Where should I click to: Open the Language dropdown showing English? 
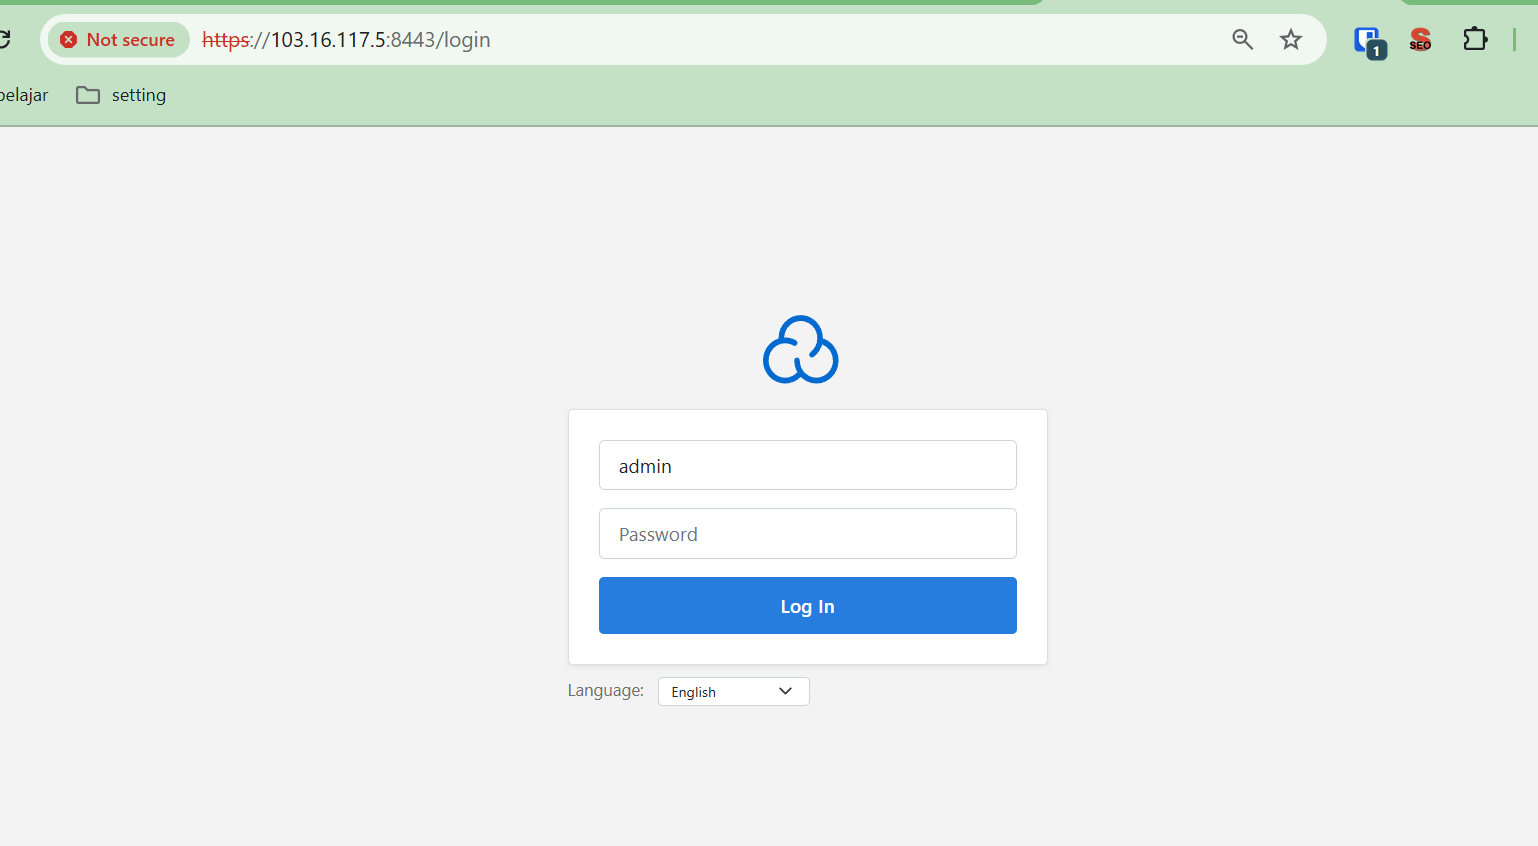coord(734,692)
